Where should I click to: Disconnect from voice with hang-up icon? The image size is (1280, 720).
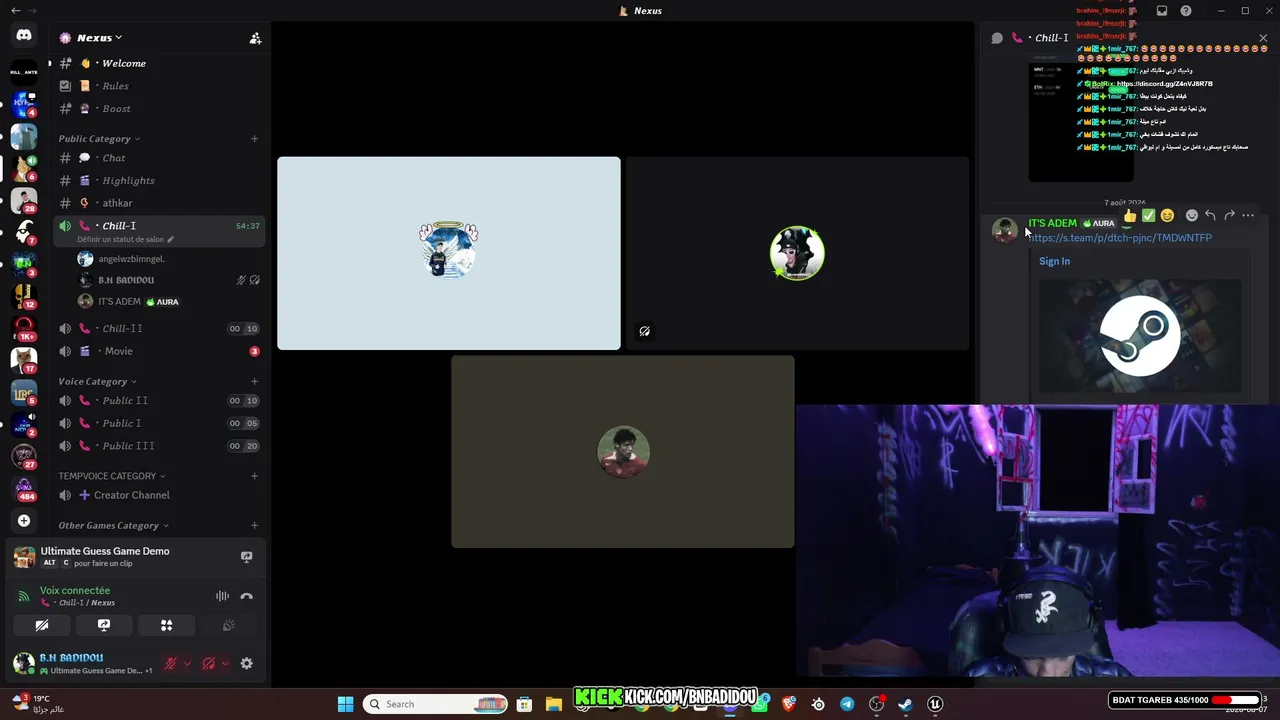(247, 596)
